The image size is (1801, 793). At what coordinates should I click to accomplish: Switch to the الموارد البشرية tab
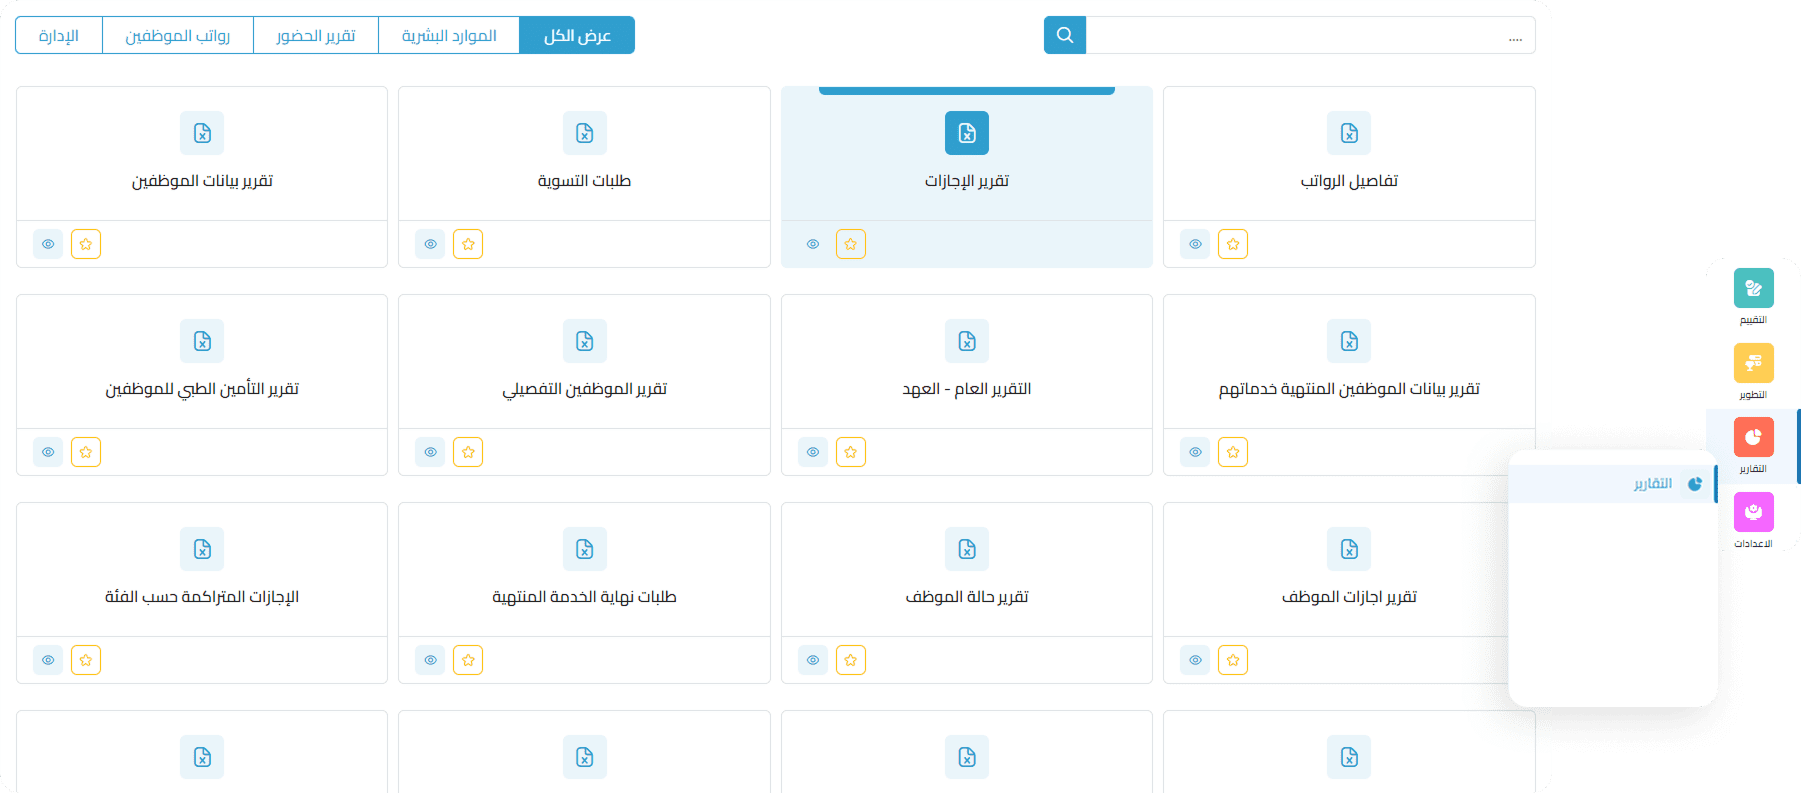(x=449, y=35)
